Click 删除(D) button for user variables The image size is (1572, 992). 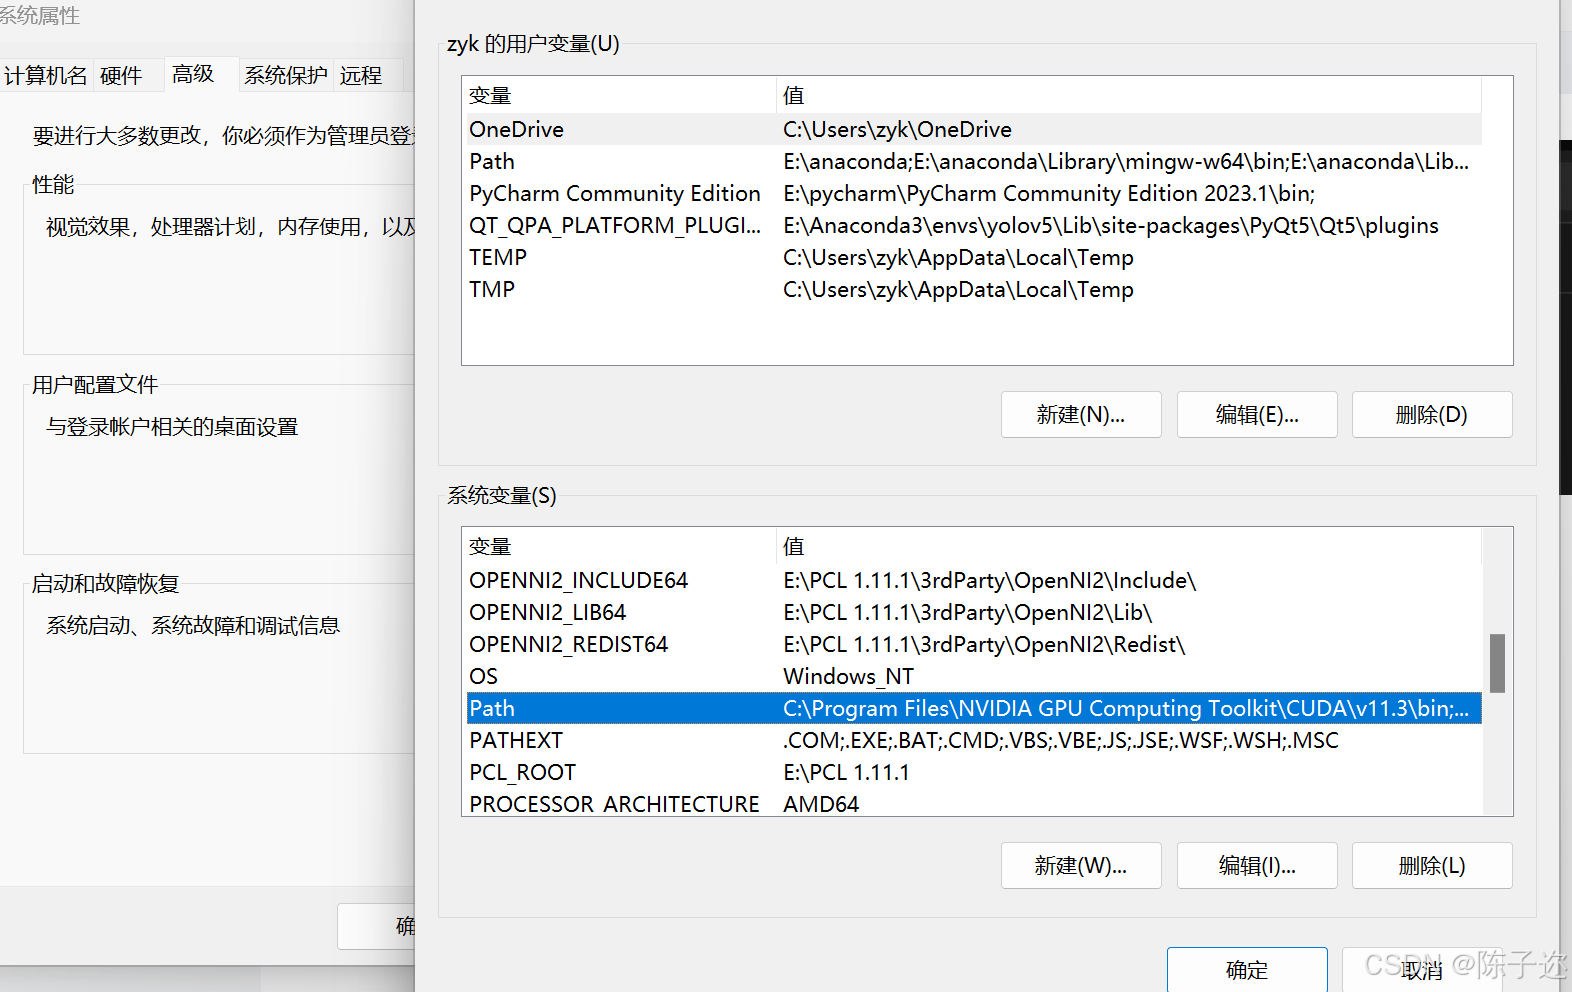(x=1432, y=414)
